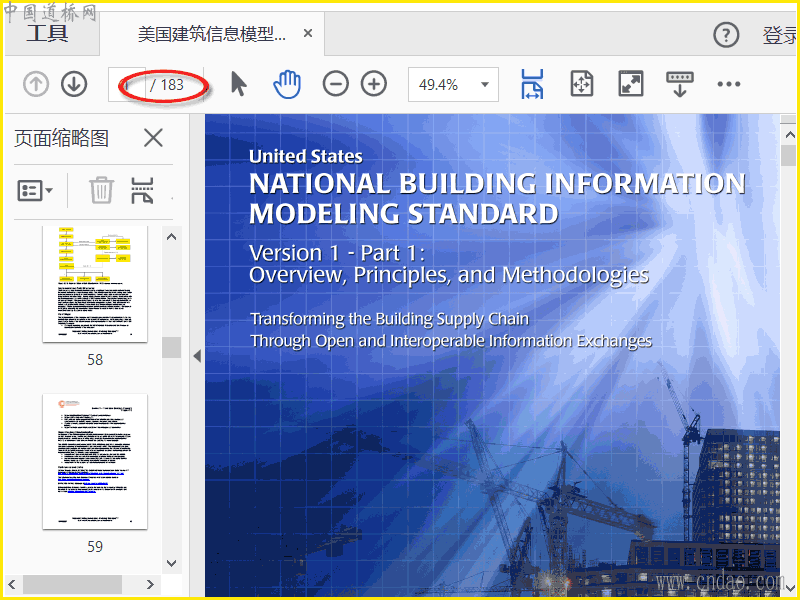The image size is (800, 600).
Task: Fit one full page to window
Action: pos(582,85)
